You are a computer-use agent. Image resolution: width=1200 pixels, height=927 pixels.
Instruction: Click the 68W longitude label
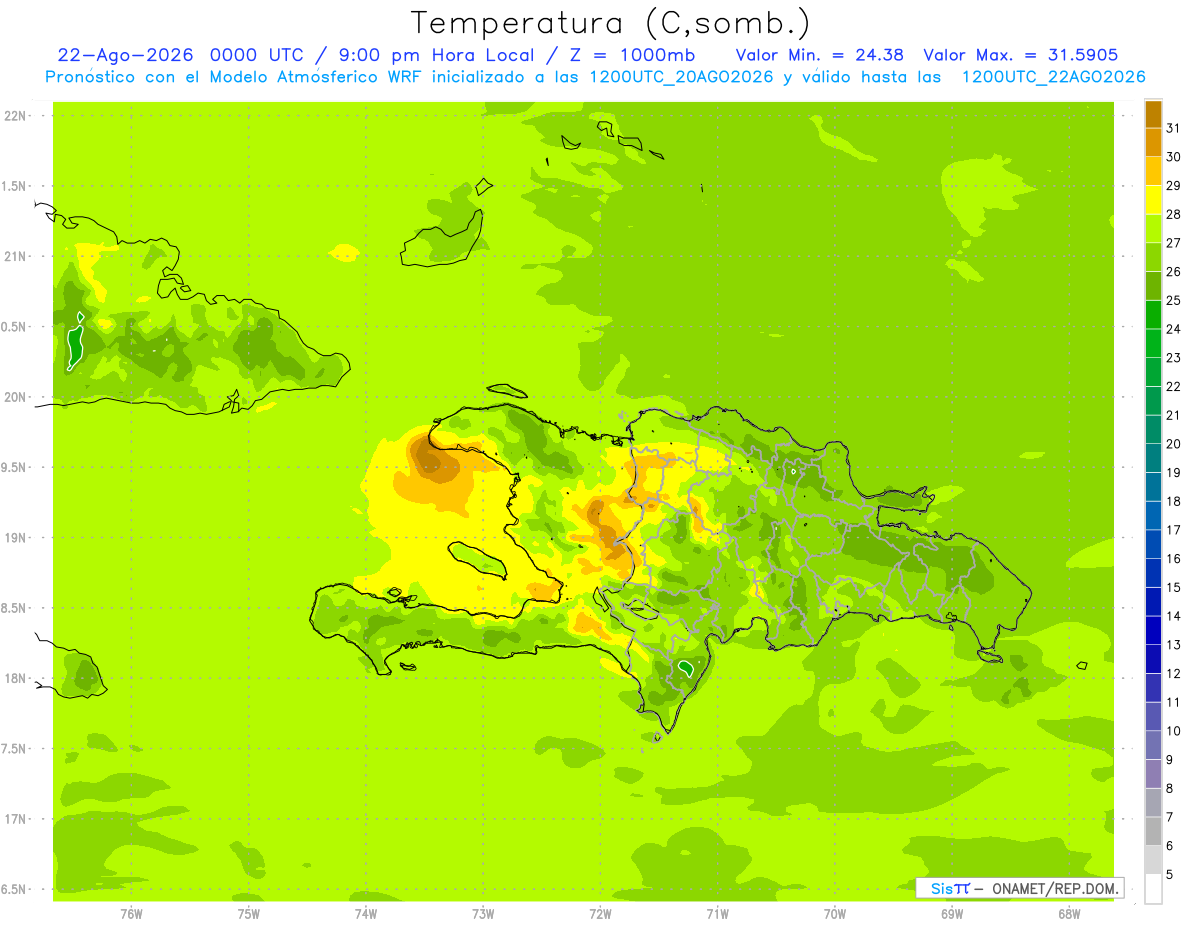pyautogui.click(x=1069, y=913)
